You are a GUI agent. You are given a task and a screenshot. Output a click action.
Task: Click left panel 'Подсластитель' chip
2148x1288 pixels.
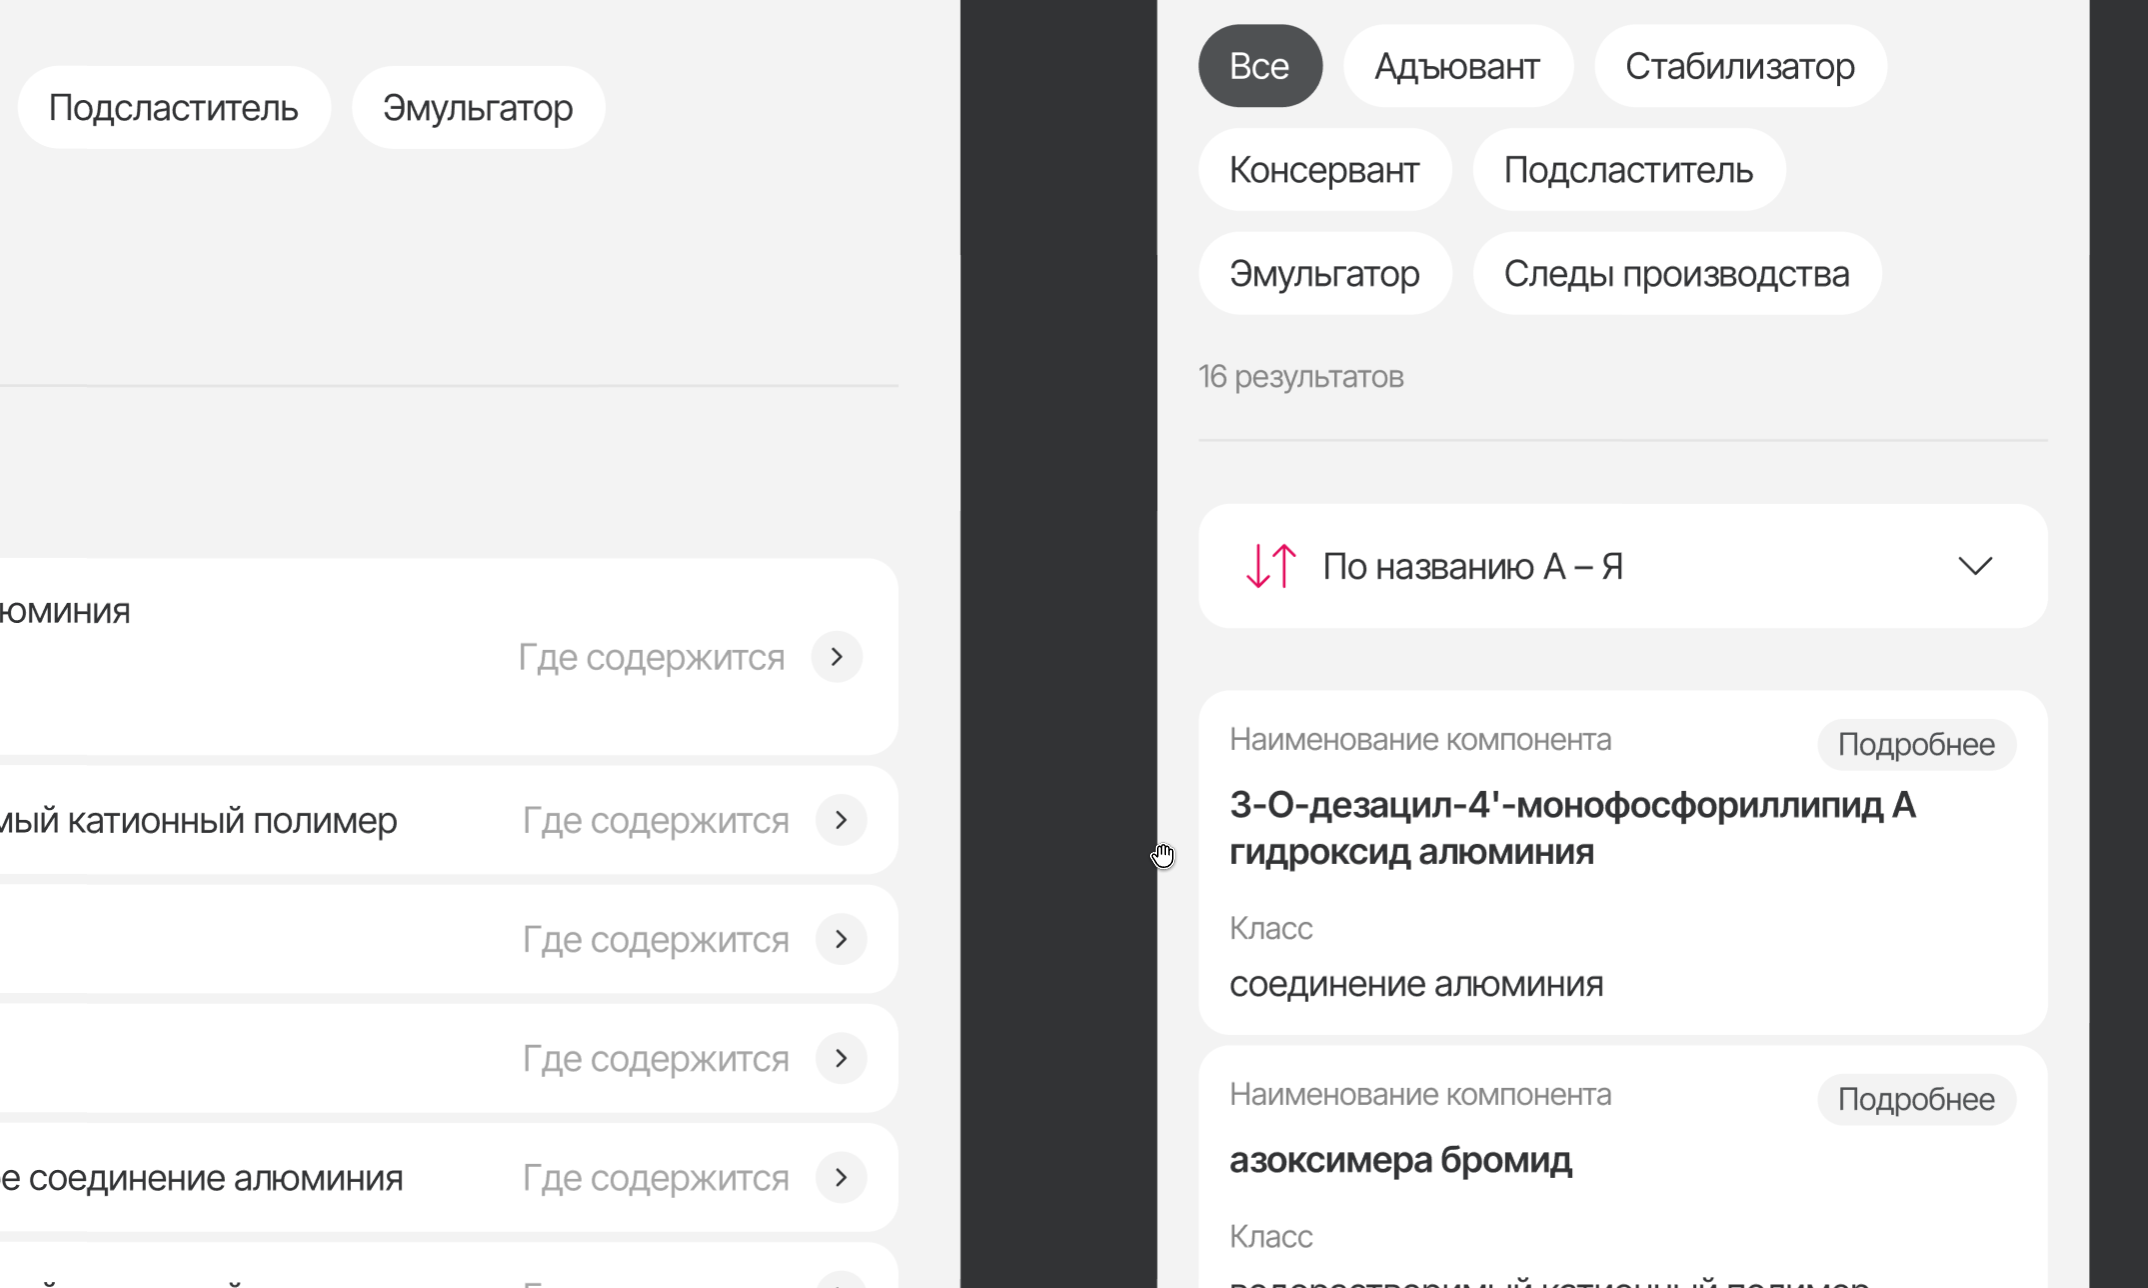[173, 108]
